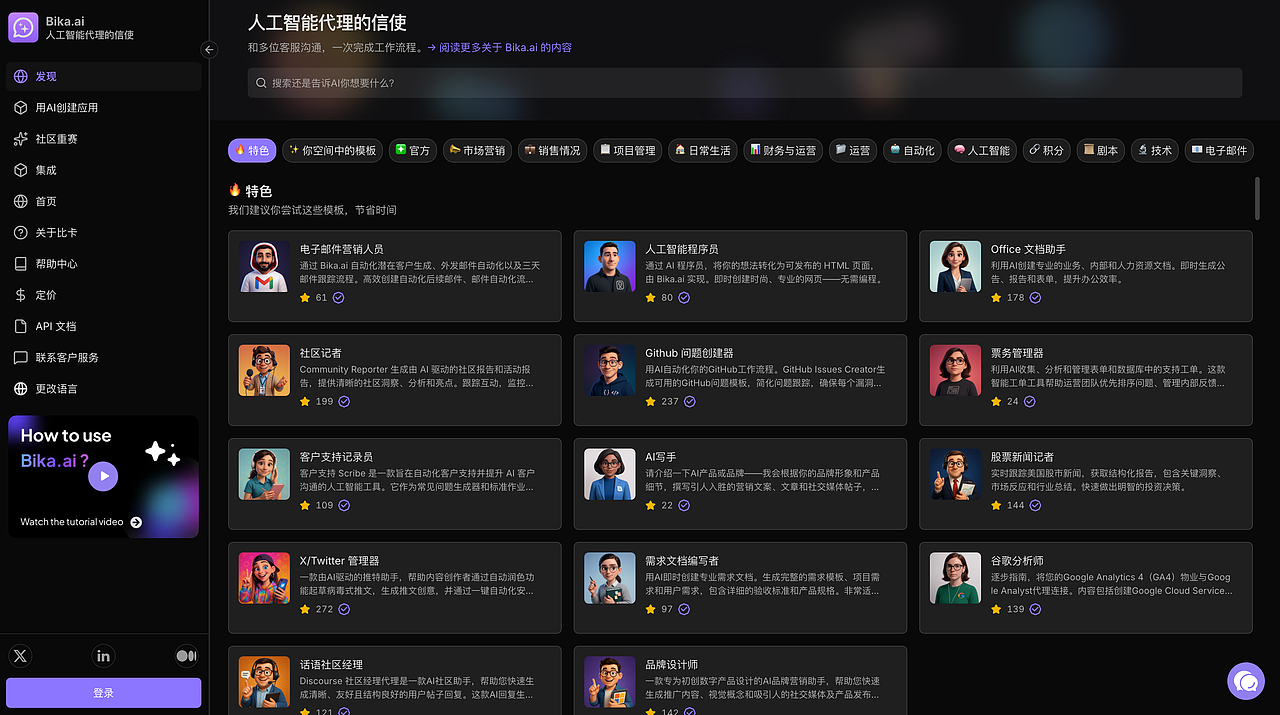
Task: Open the Github 问题创建器 avatar thumbnail
Action: [x=610, y=370]
